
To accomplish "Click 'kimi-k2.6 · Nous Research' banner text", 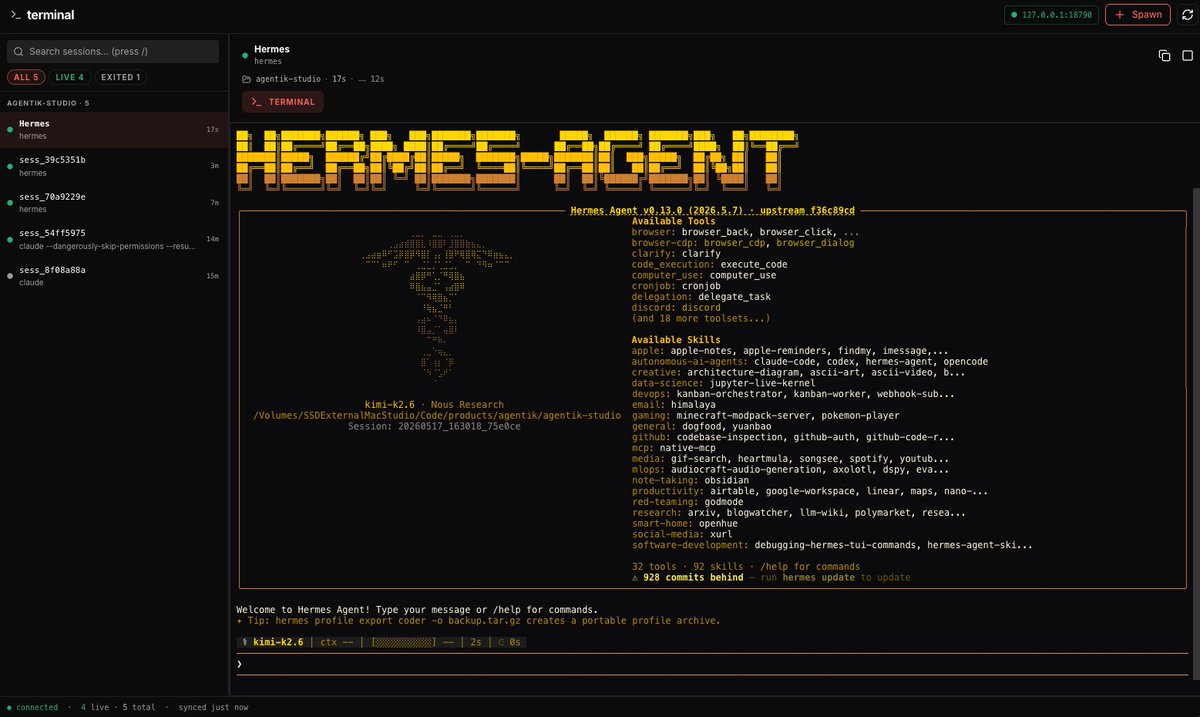I will tap(436, 405).
